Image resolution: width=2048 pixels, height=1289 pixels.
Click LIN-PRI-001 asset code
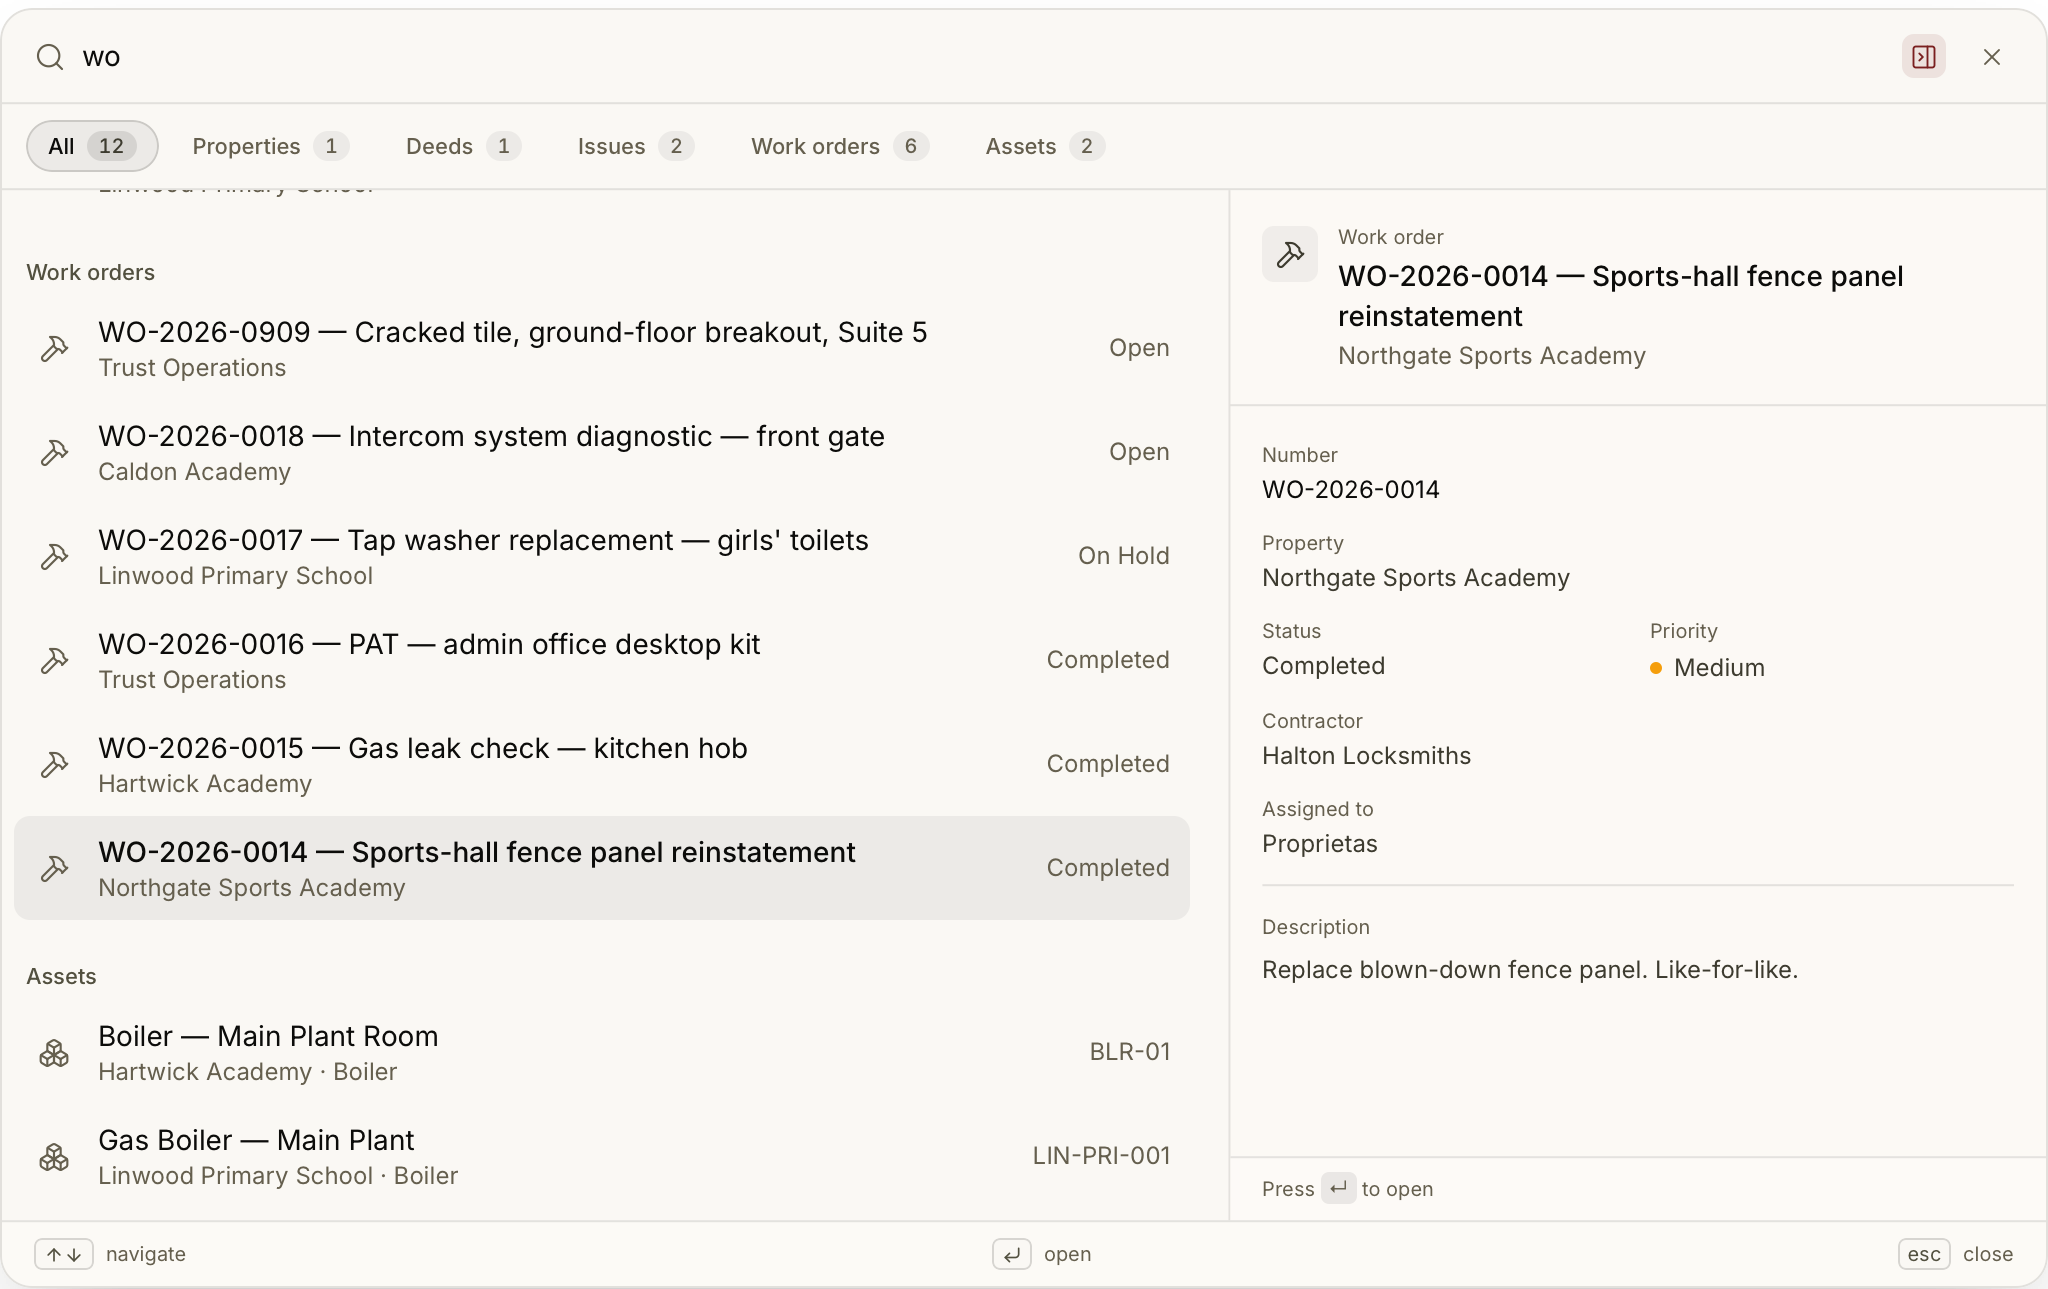pos(1101,1156)
